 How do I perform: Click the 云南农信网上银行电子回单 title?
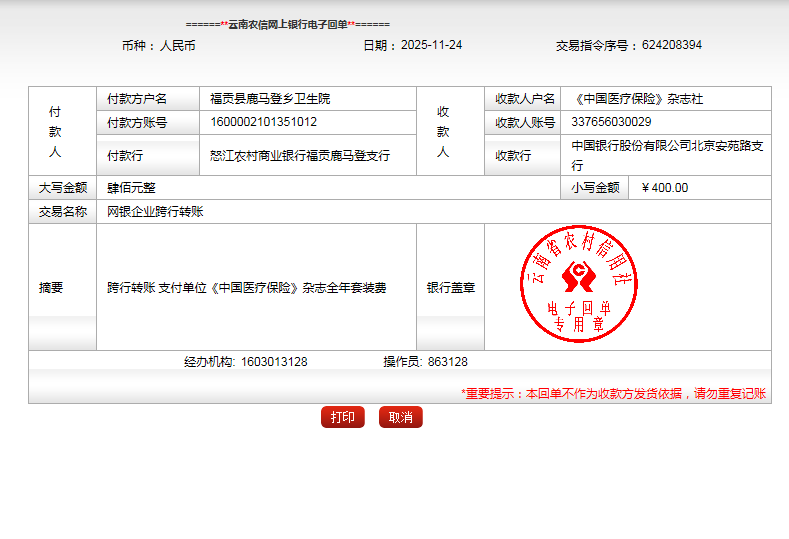coord(288,24)
